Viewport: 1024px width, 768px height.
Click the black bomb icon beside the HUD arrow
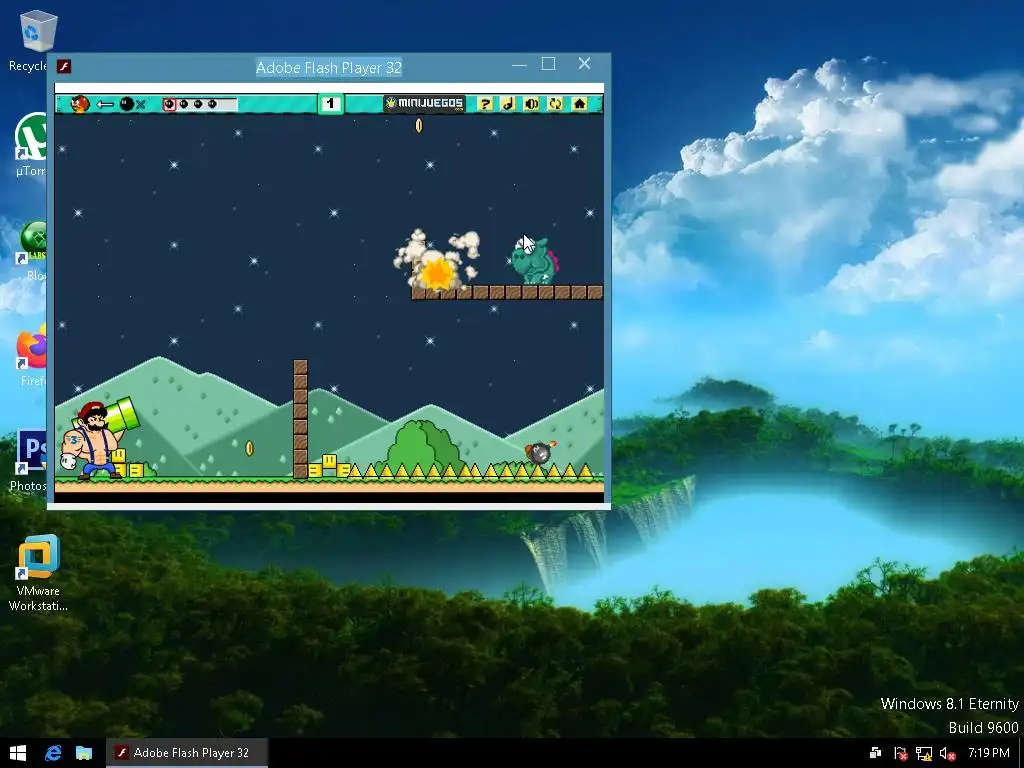(127, 104)
